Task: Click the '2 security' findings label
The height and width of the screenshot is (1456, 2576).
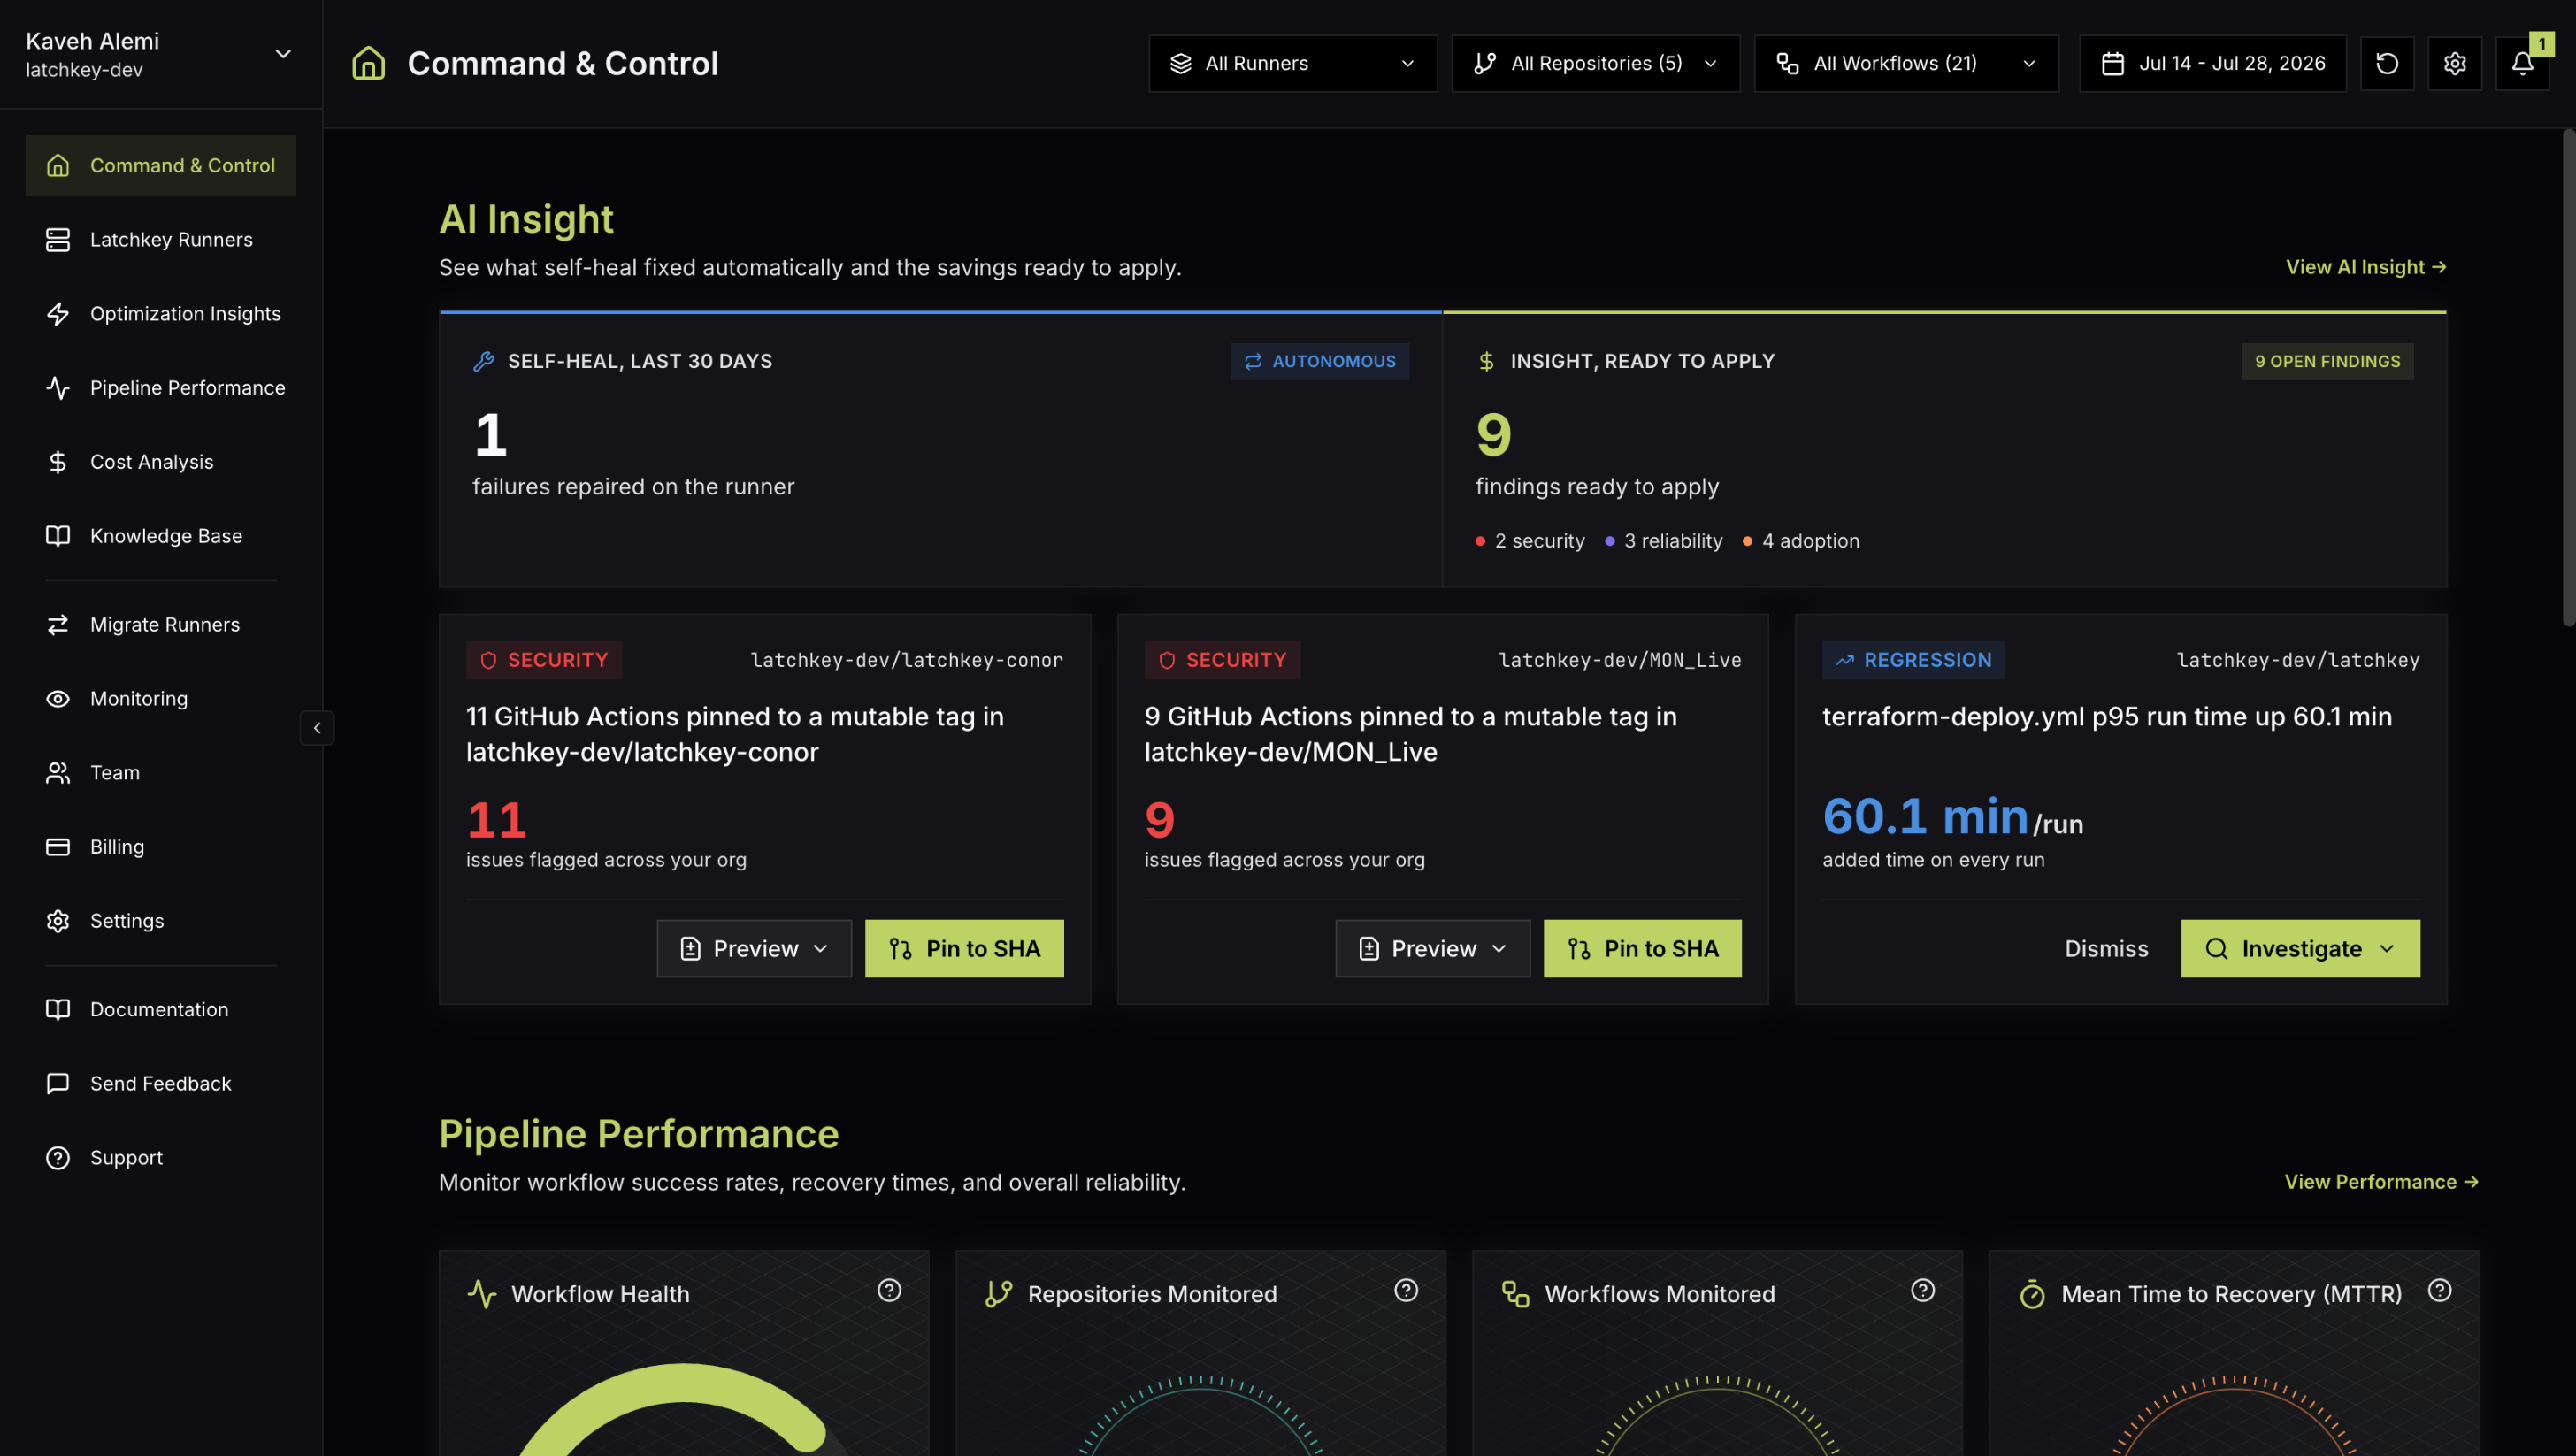Action: click(1539, 541)
